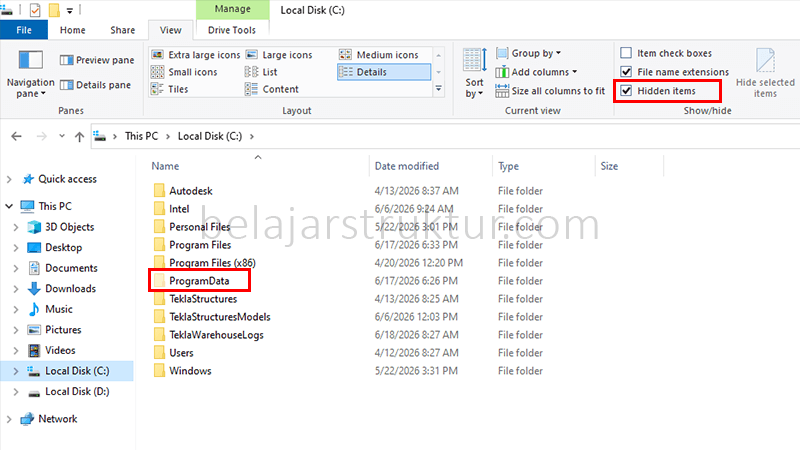Select the TeklaStructures folder
The image size is (800, 450).
coord(203,298)
